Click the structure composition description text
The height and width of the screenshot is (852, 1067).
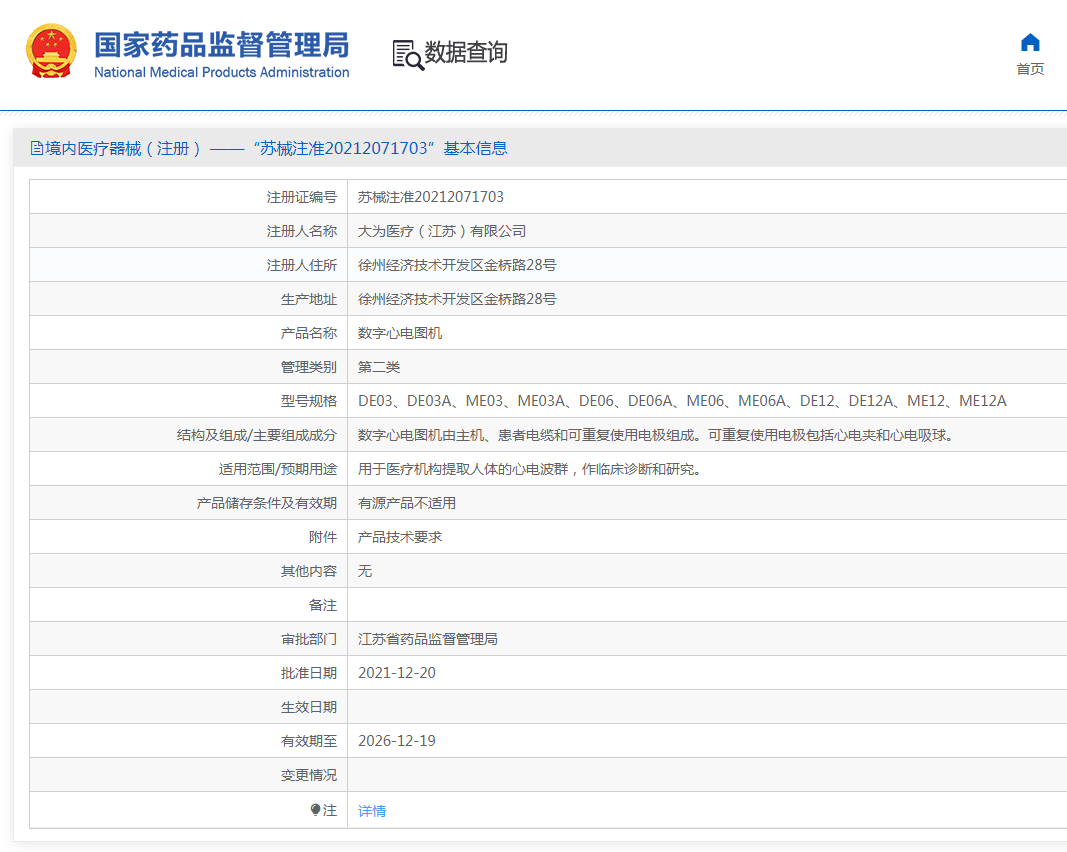click(657, 436)
